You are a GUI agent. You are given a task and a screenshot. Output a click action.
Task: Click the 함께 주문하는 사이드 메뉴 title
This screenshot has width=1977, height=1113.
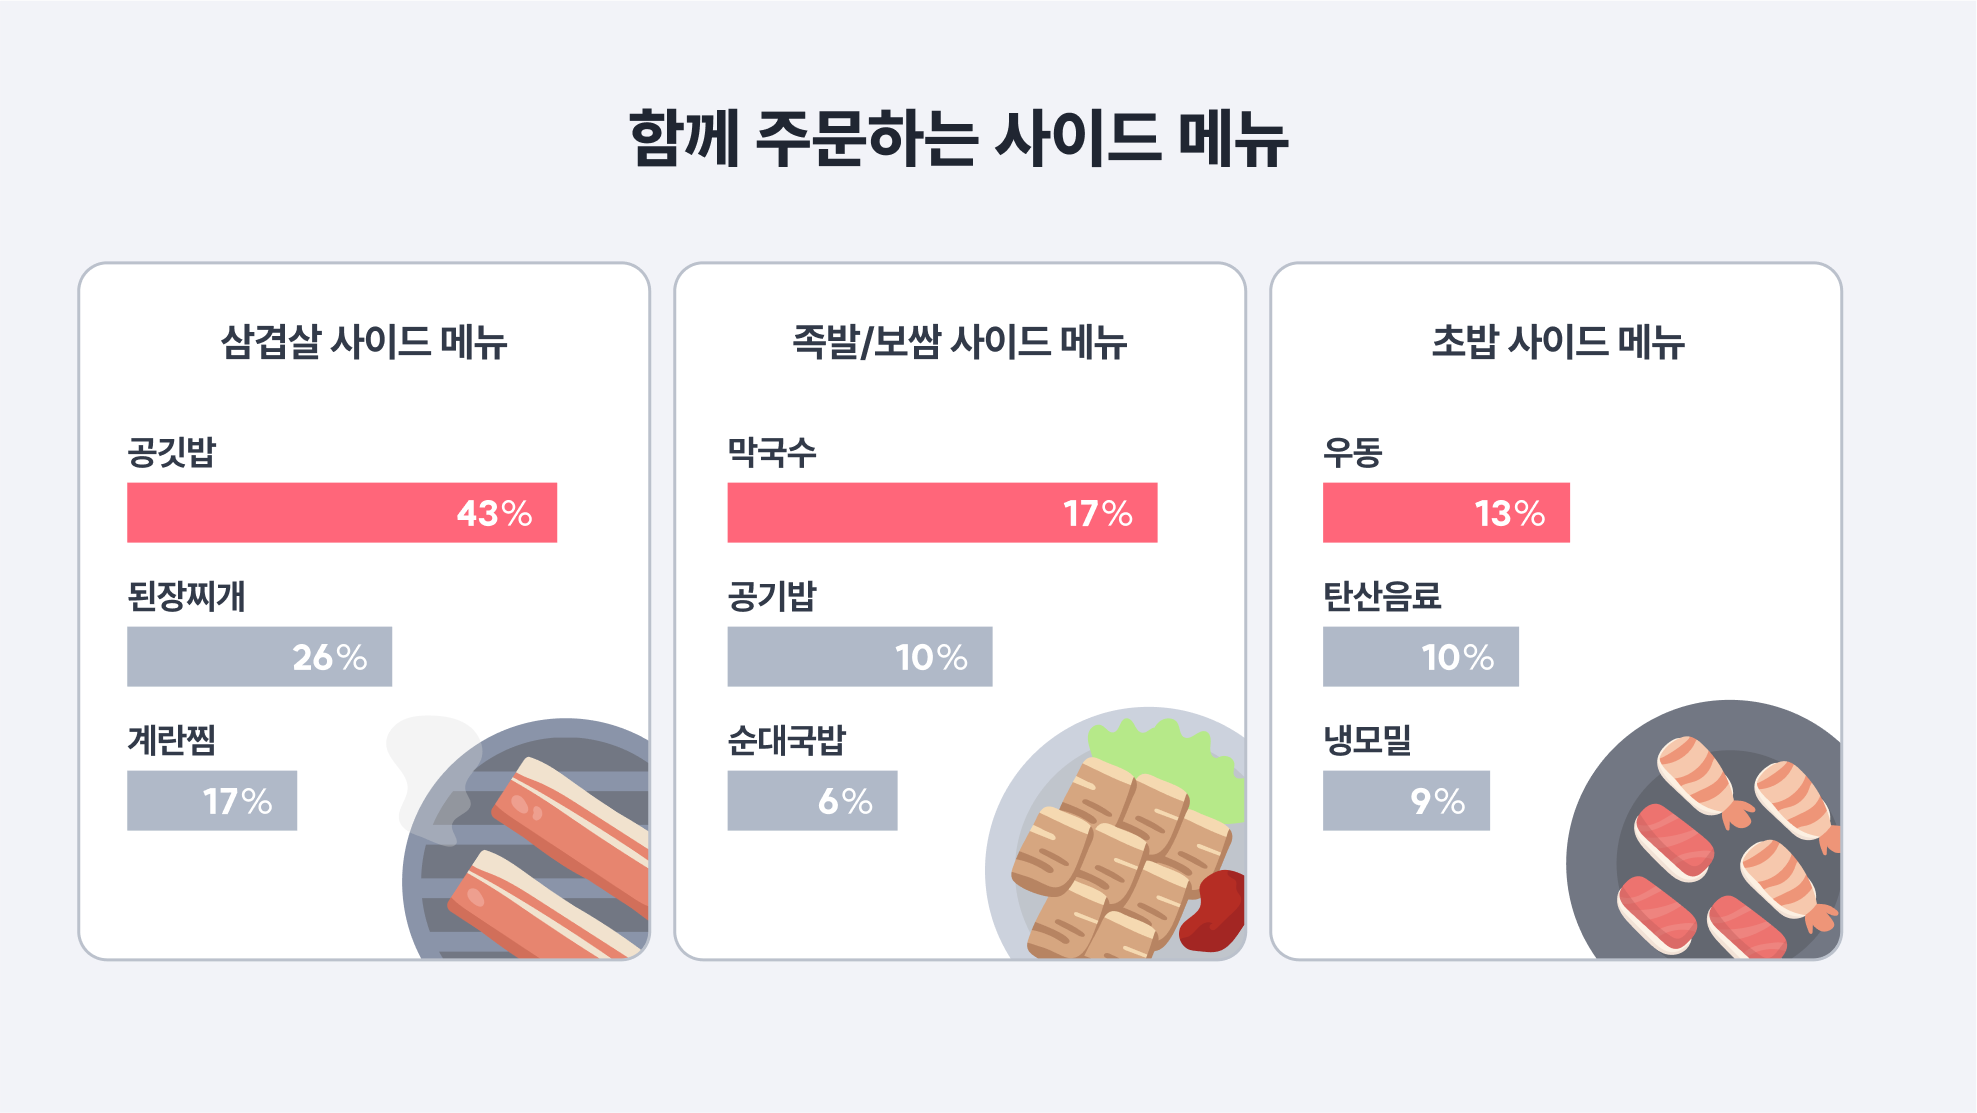[x=959, y=138]
